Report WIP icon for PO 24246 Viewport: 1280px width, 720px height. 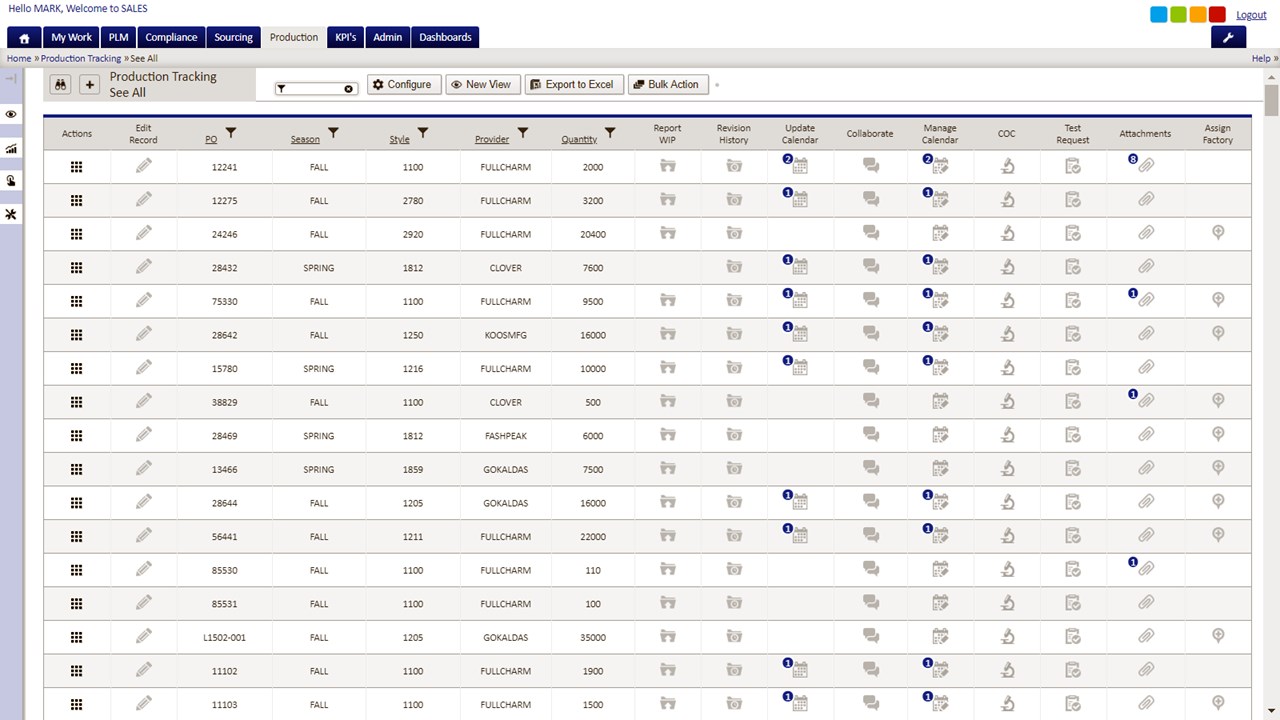click(668, 234)
